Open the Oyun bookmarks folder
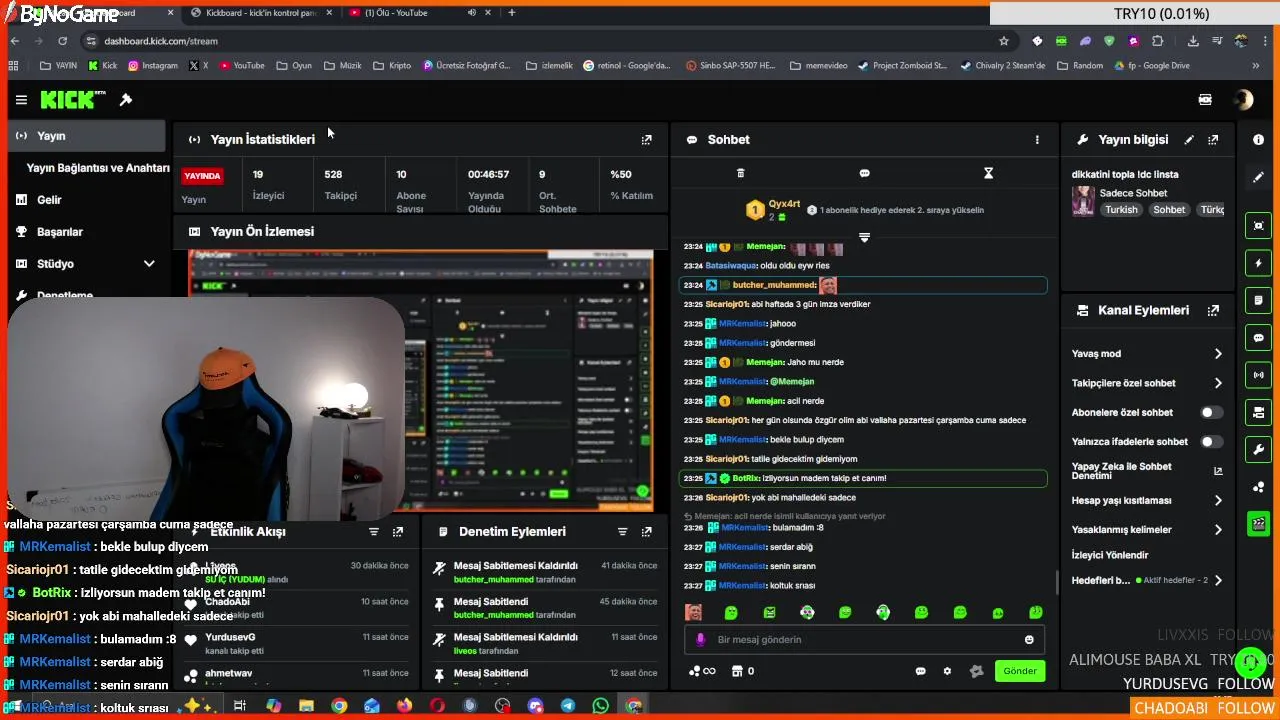This screenshot has height=720, width=1280. coord(293,66)
